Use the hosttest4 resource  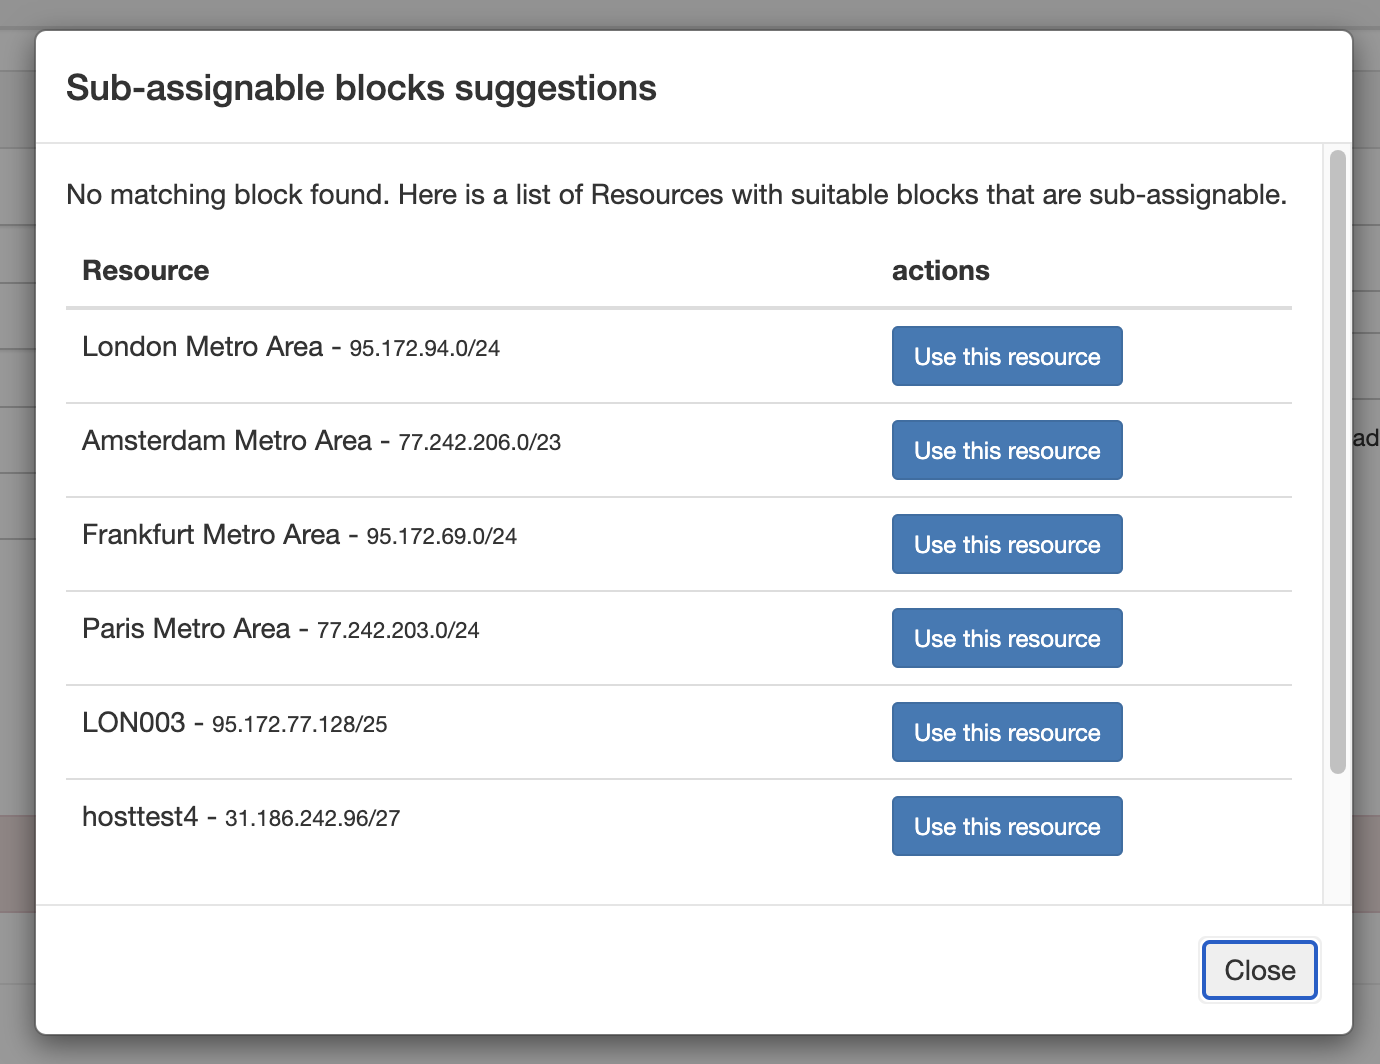click(1006, 826)
